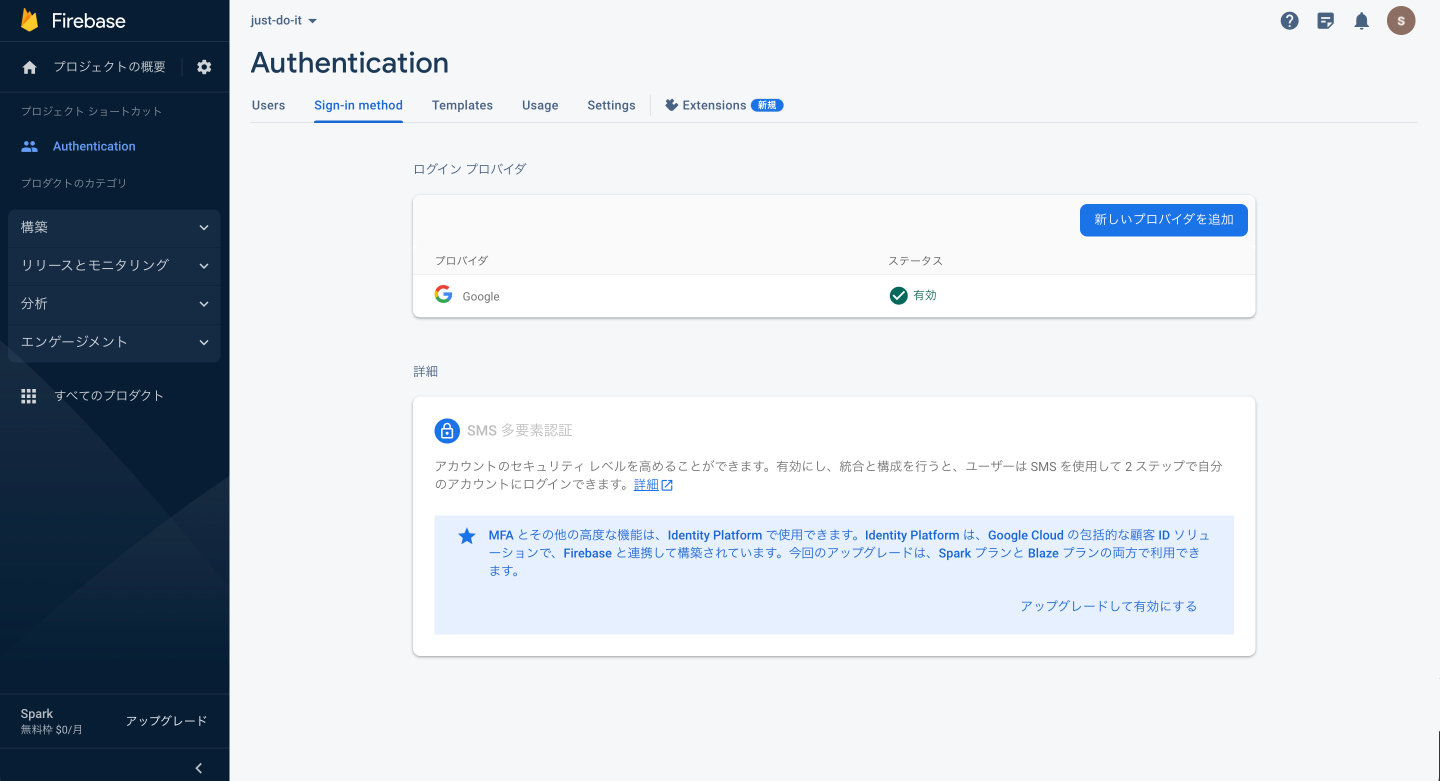
Task: Click the green enabled checkmark status icon
Action: click(899, 295)
